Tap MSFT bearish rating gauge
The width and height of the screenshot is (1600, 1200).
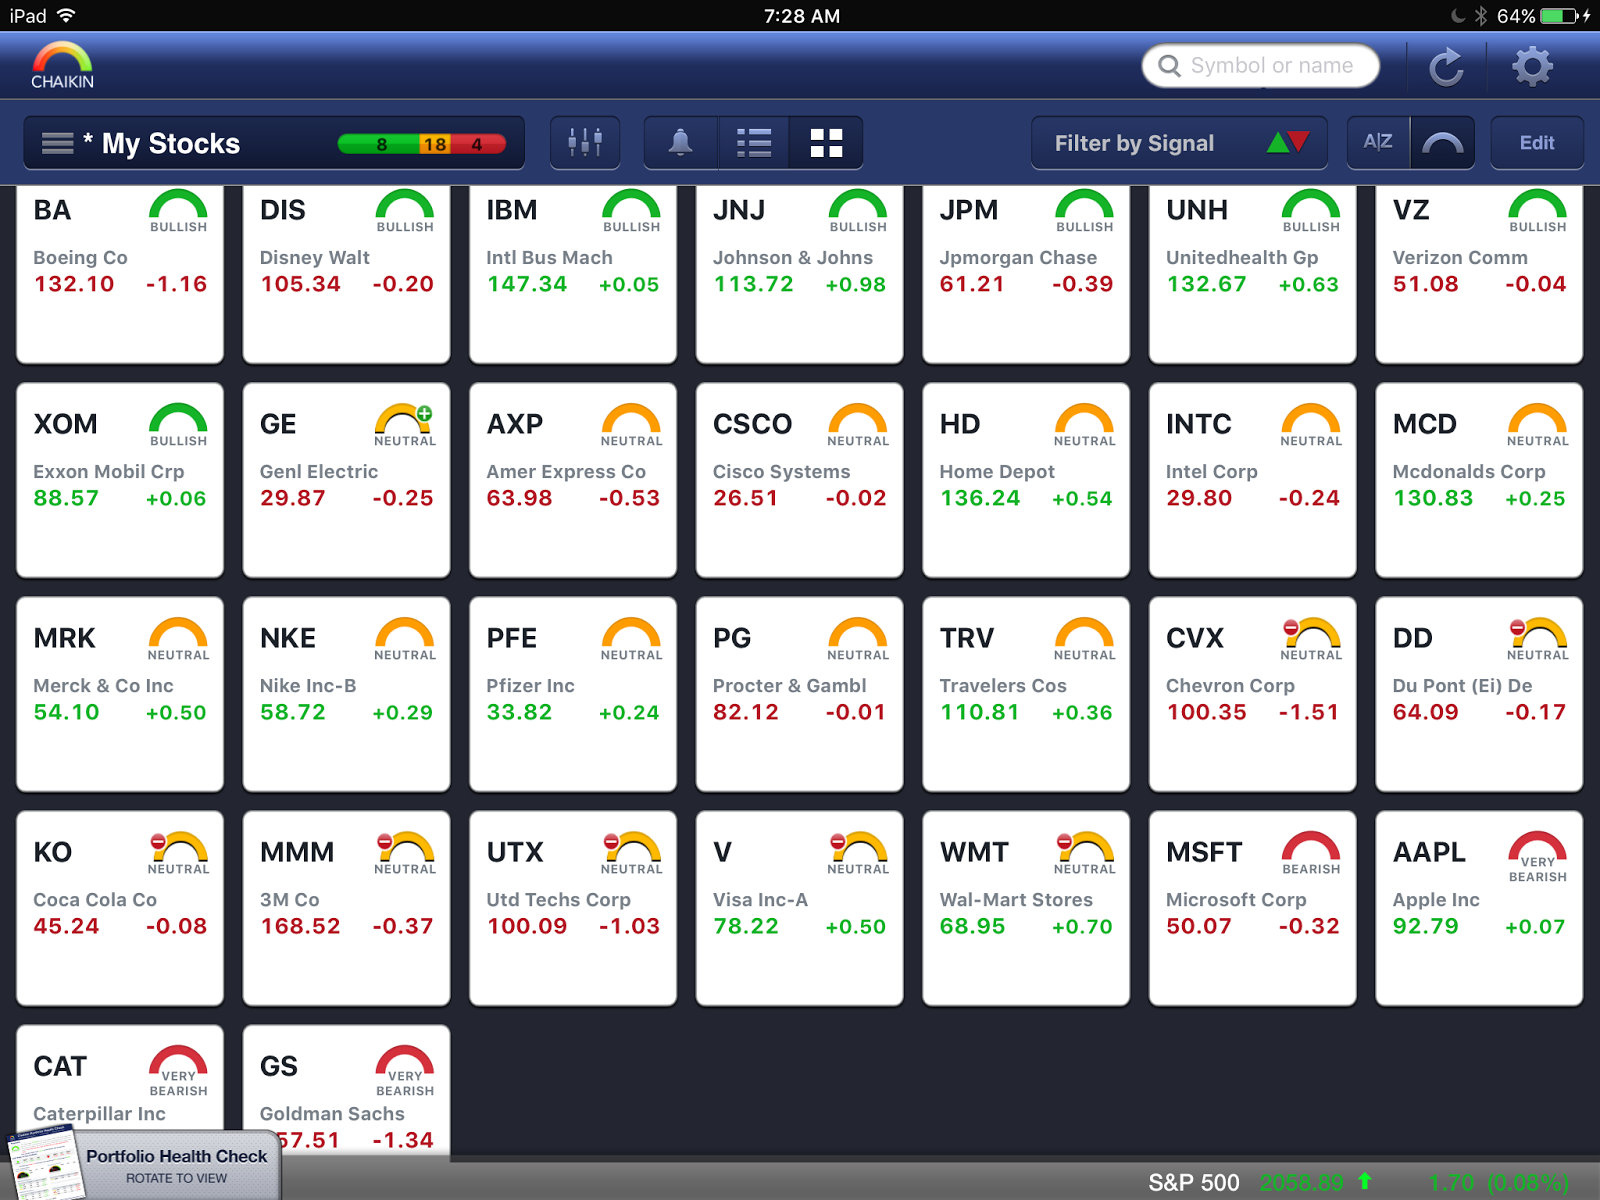coord(1311,853)
